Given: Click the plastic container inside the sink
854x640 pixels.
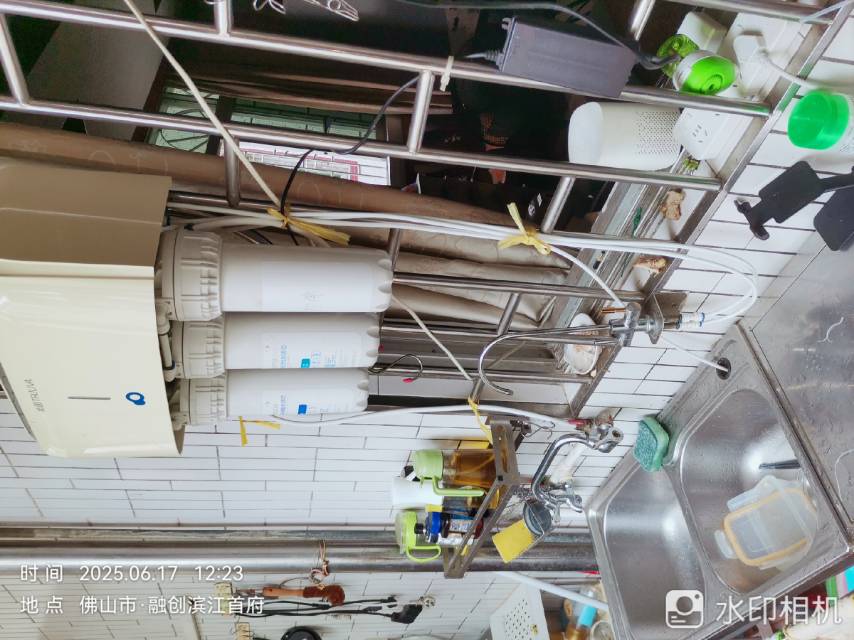Looking at the screenshot, I should click(x=766, y=522).
